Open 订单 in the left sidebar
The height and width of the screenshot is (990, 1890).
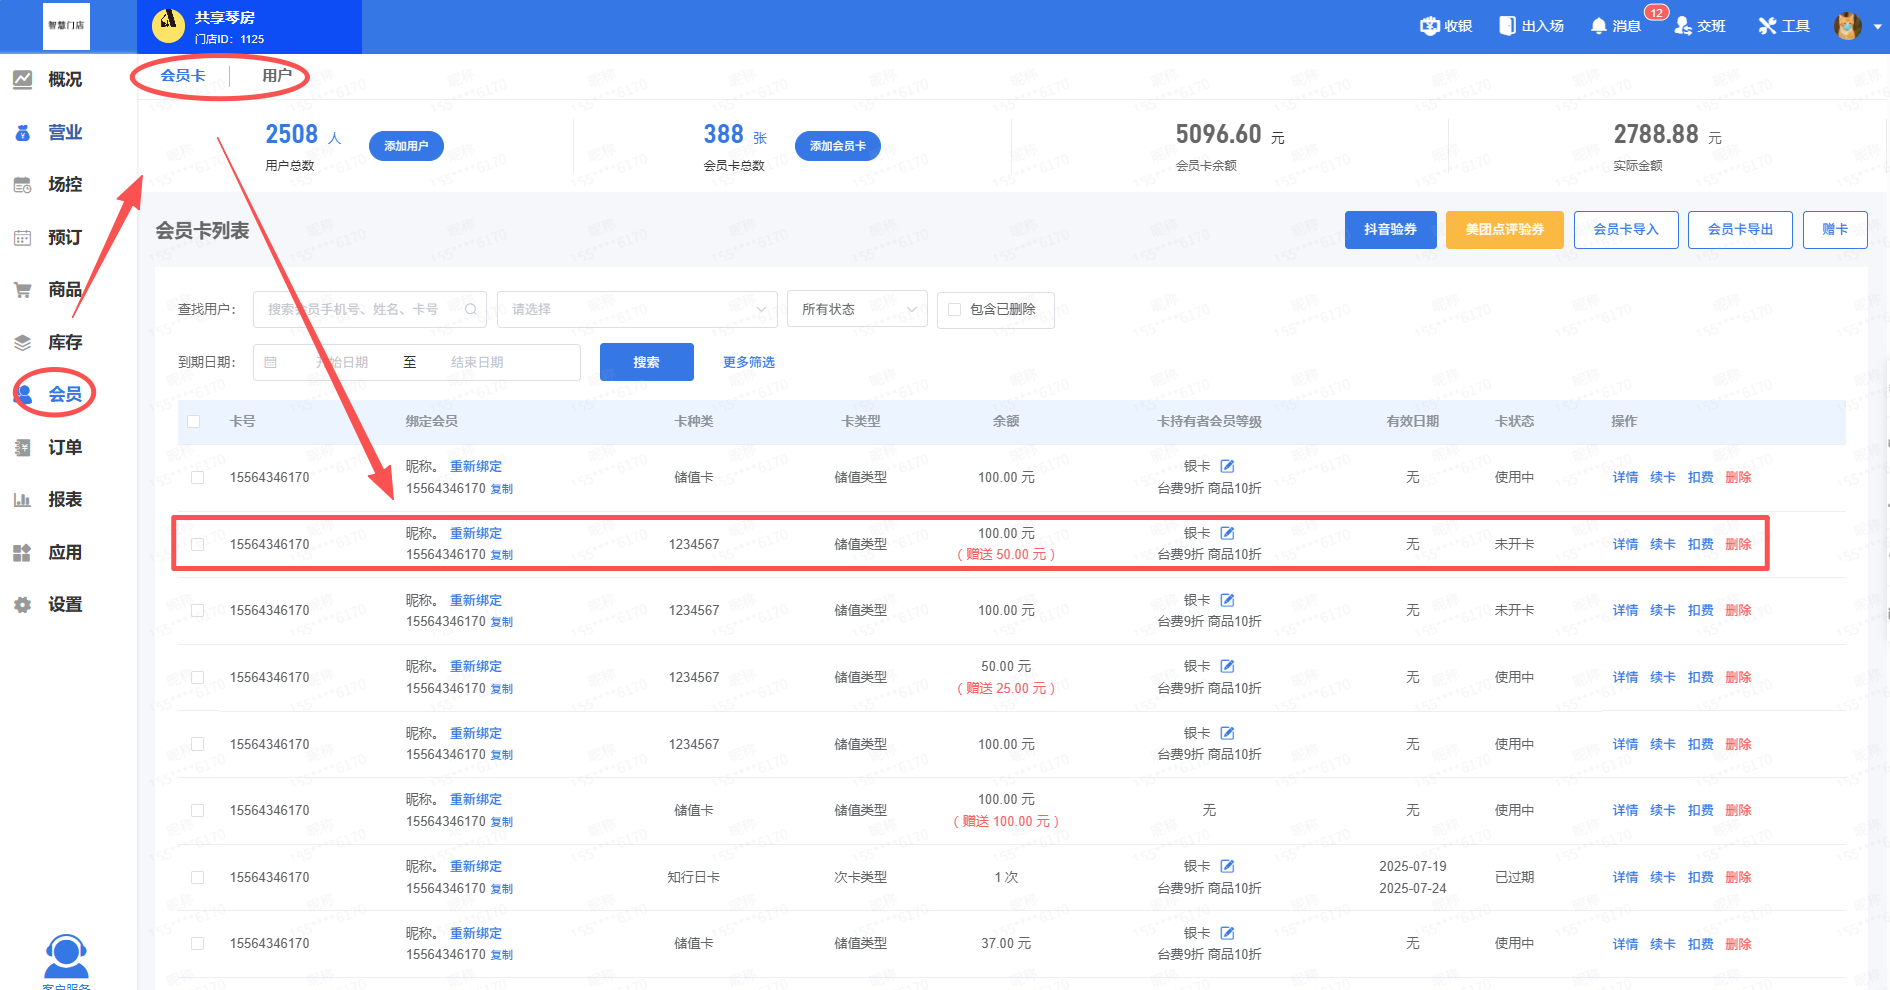coord(65,447)
